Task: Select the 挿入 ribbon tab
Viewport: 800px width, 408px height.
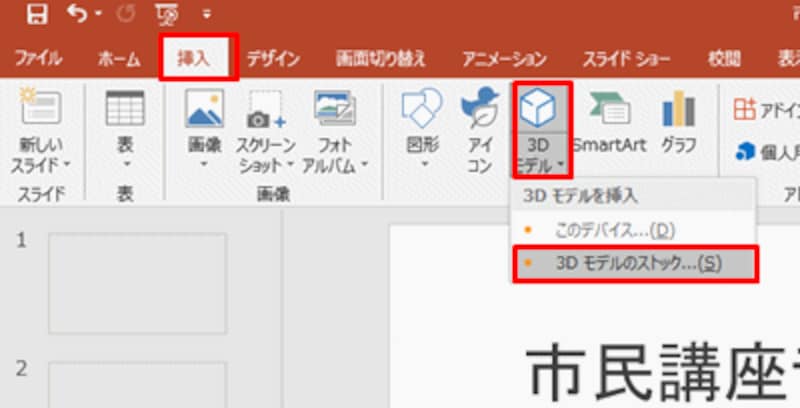Action: point(194,59)
